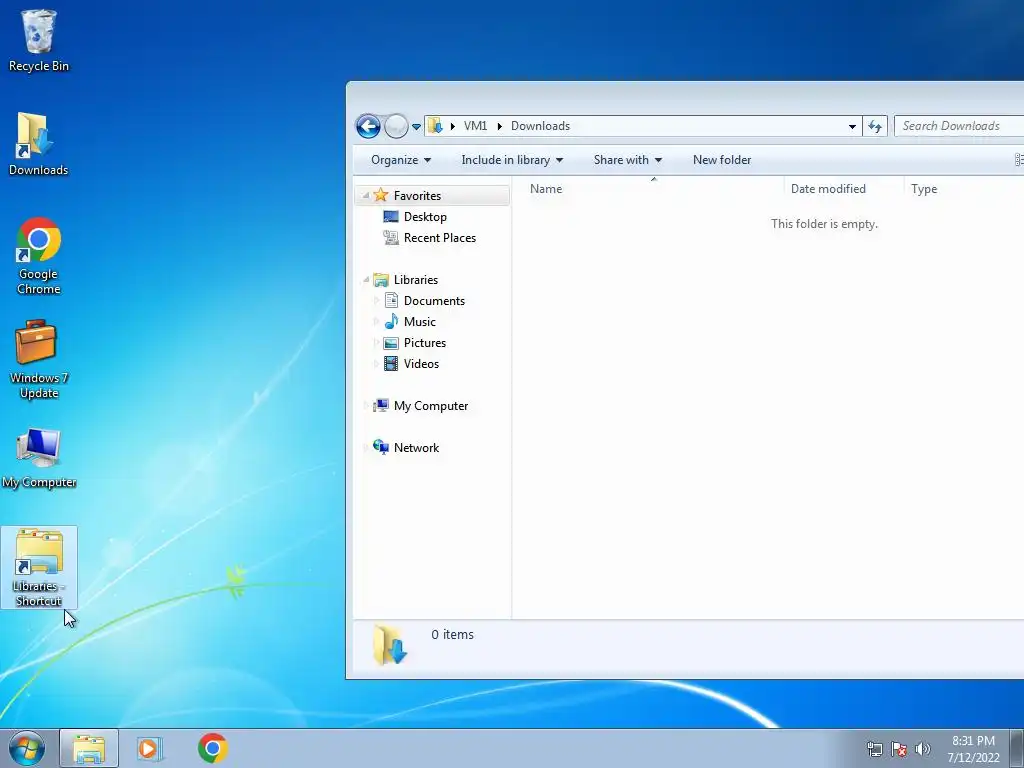
Task: Open the recent pages dropdown arrow
Action: click(416, 127)
